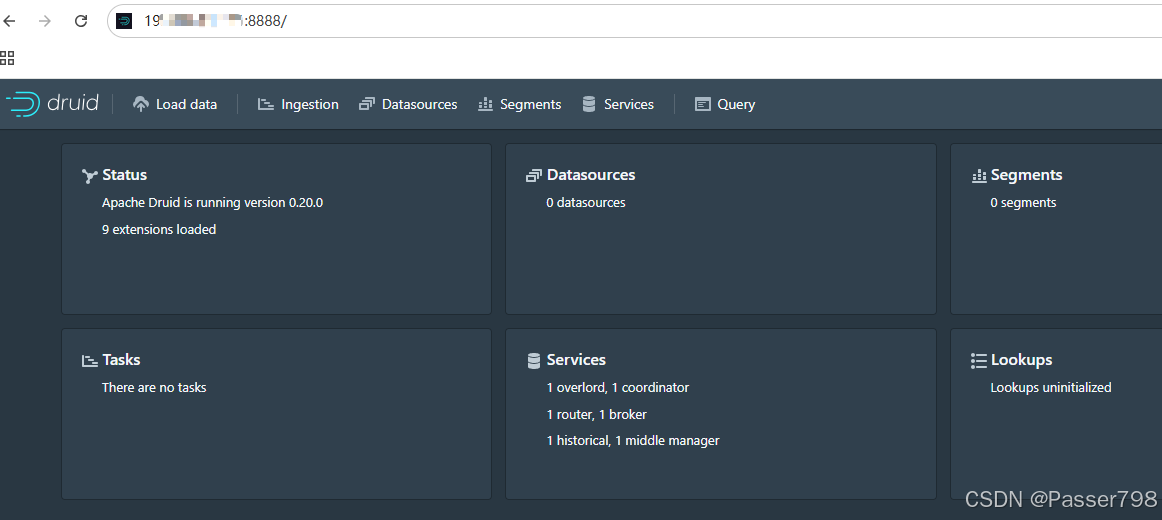Viewport: 1162px width, 520px height.
Task: Open Segments from the header bar
Action: 519,104
